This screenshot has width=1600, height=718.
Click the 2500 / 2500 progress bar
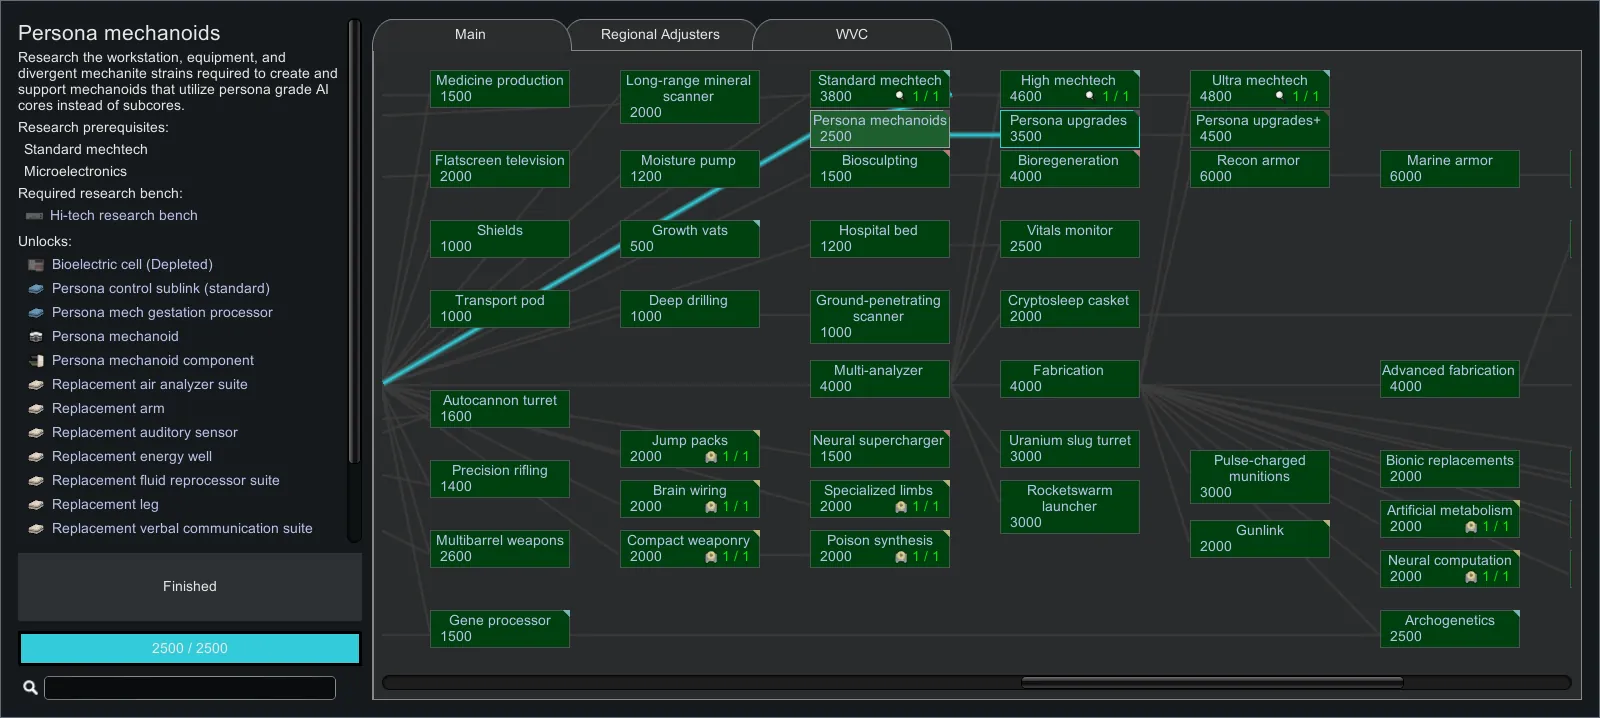point(190,648)
